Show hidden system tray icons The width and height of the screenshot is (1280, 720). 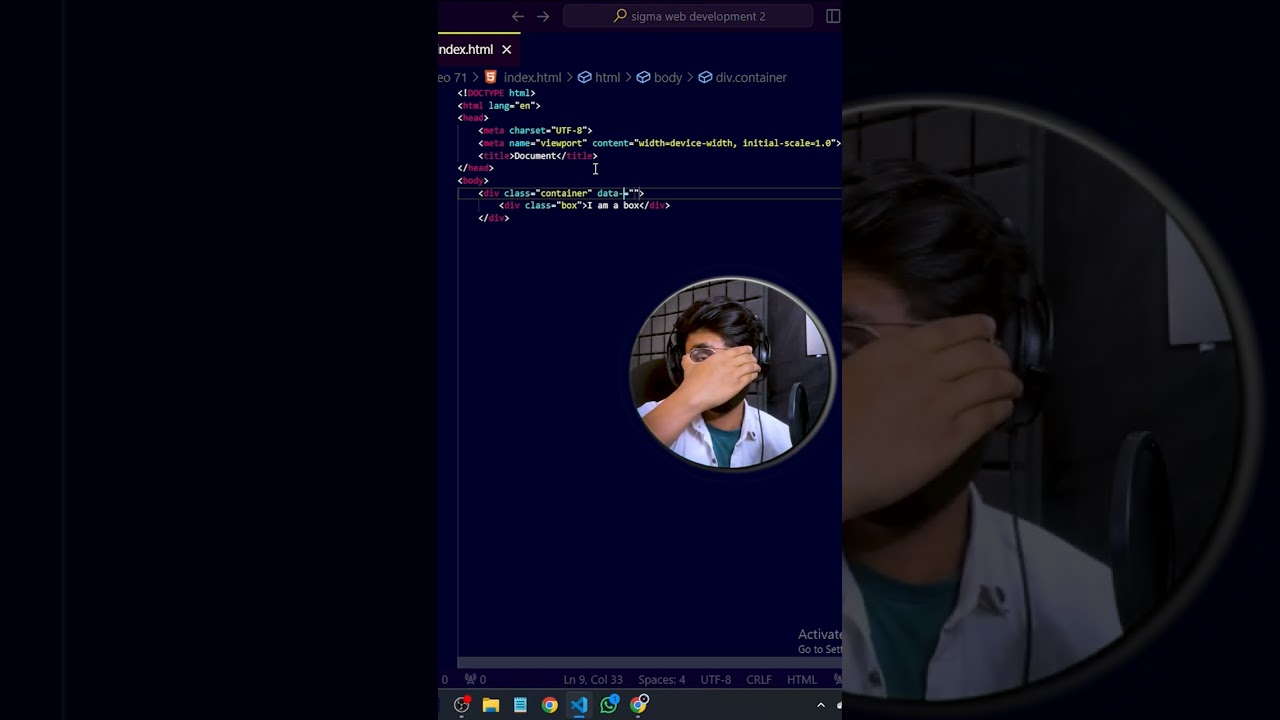click(821, 705)
